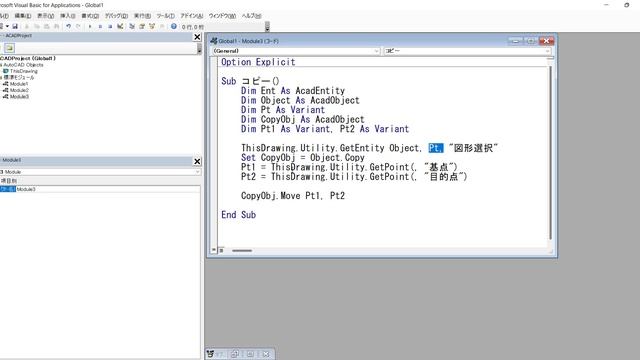Switch to Full Module View in code window
The height and width of the screenshot is (360, 640).
(221, 250)
